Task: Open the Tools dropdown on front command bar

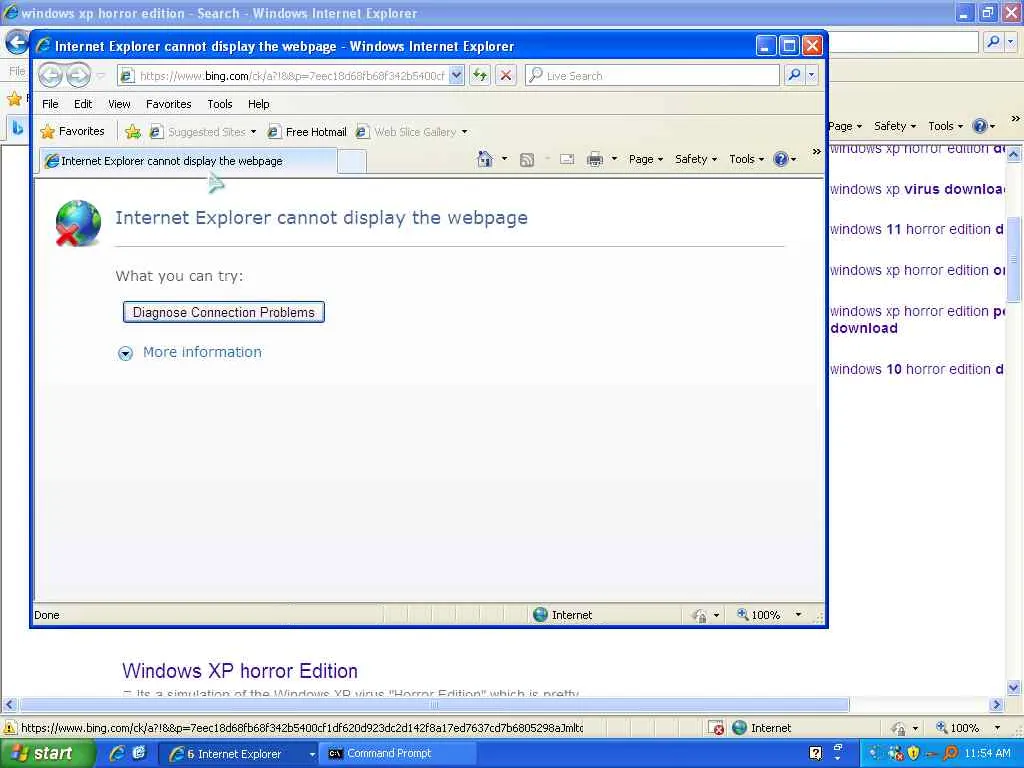Action: tap(746, 159)
